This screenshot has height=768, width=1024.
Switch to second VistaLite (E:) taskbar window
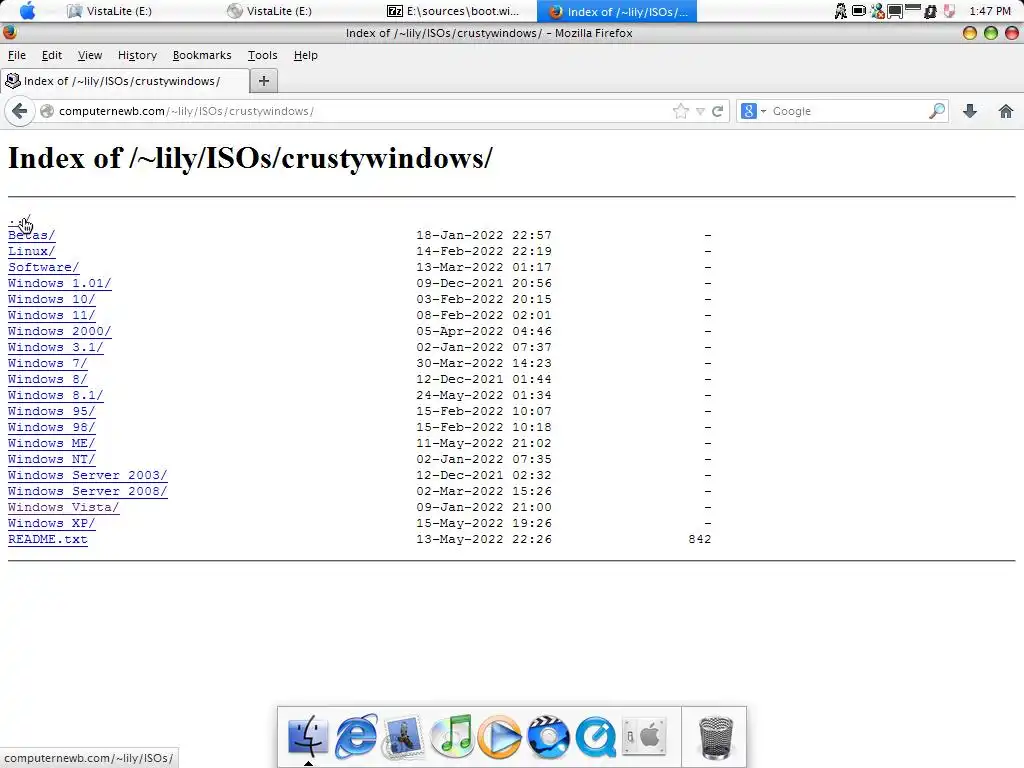pyautogui.click(x=270, y=11)
